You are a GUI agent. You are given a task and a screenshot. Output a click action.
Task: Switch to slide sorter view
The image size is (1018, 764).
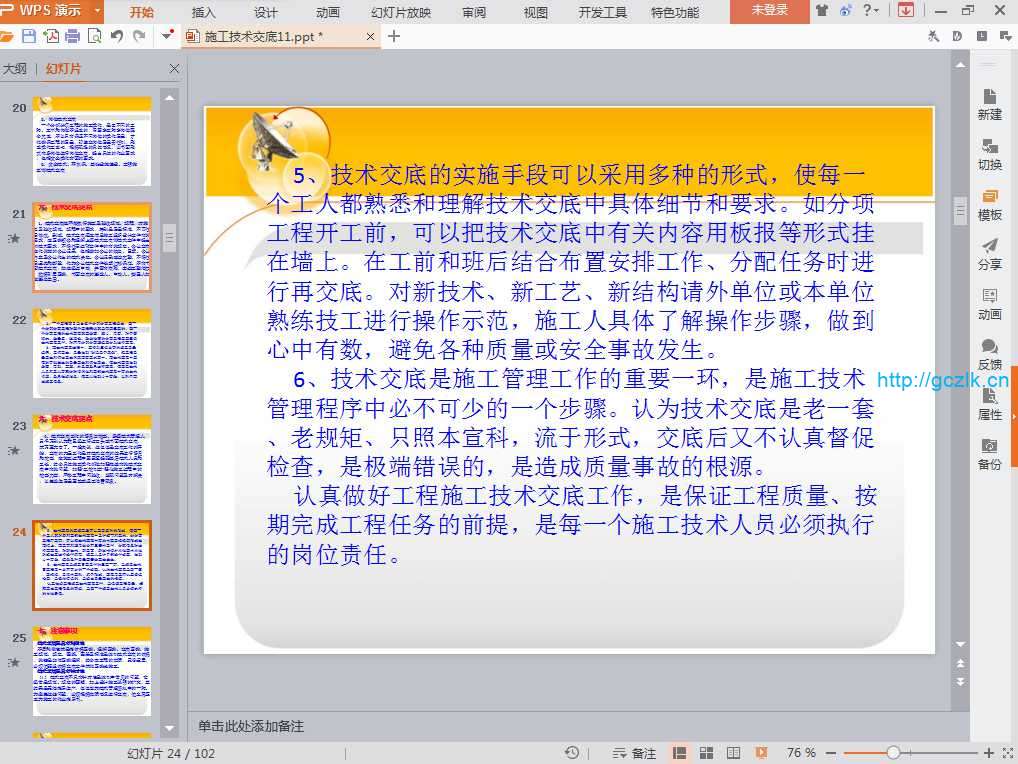[x=707, y=753]
